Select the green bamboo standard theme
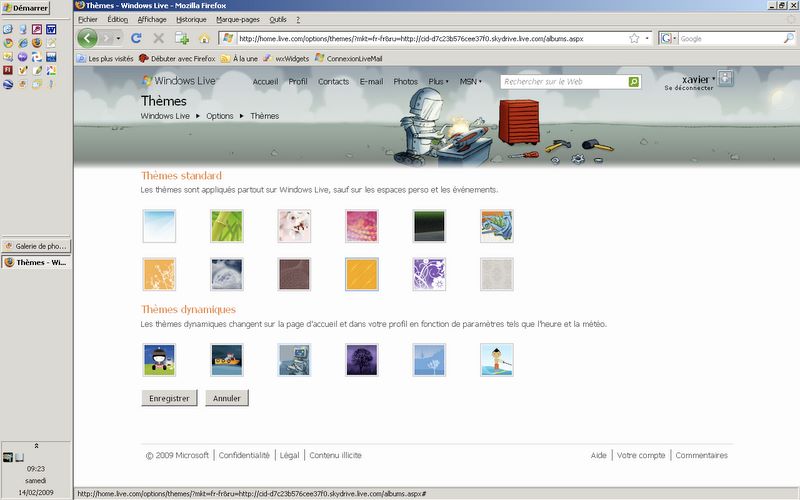Image resolution: width=800 pixels, height=500 pixels. (x=227, y=226)
